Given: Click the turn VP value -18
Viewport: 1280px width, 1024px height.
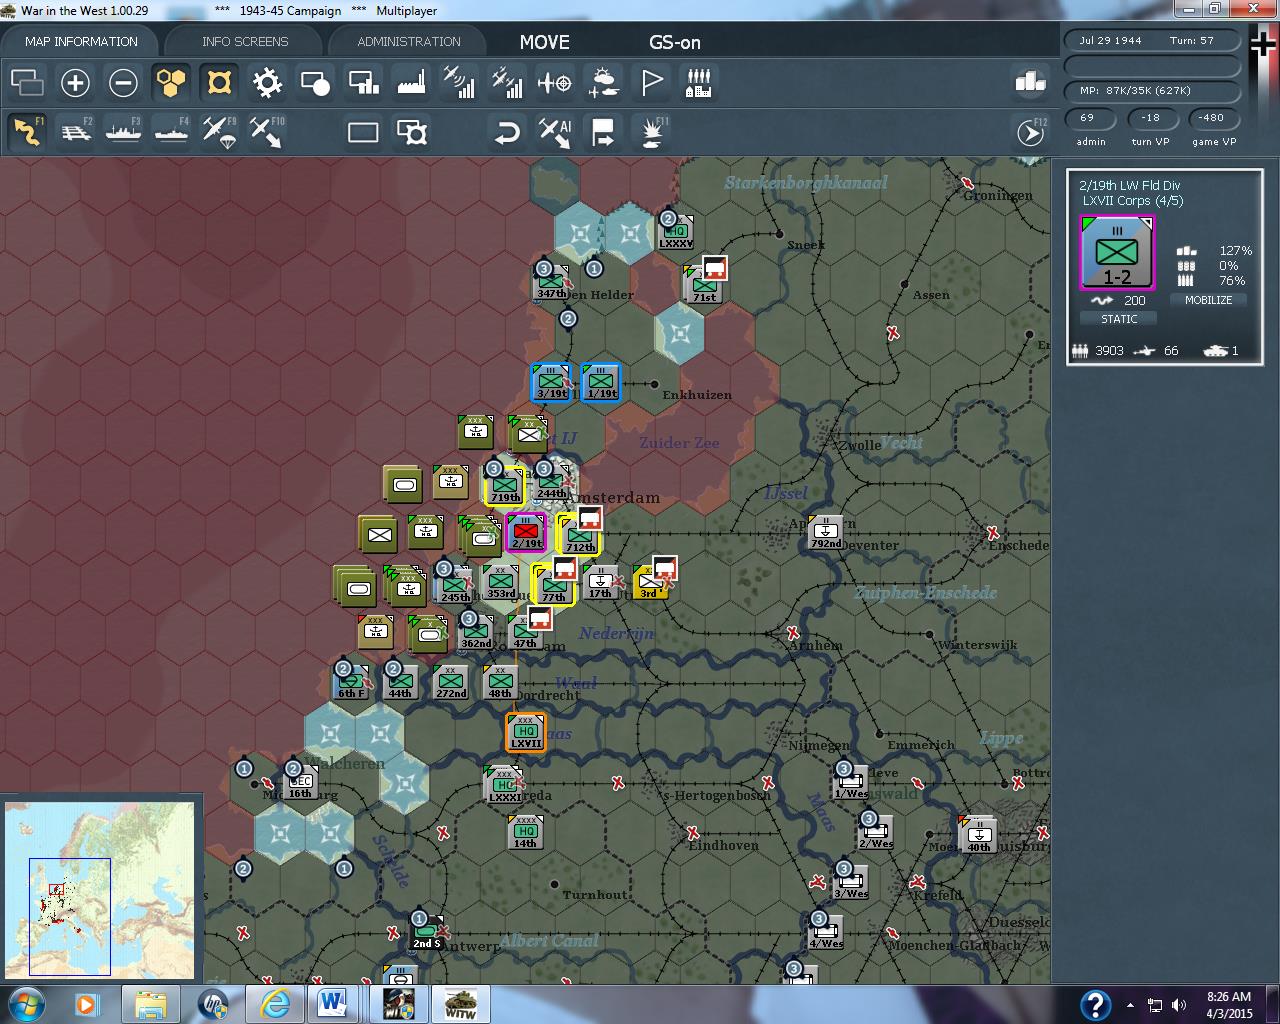Looking at the screenshot, I should point(1151,117).
